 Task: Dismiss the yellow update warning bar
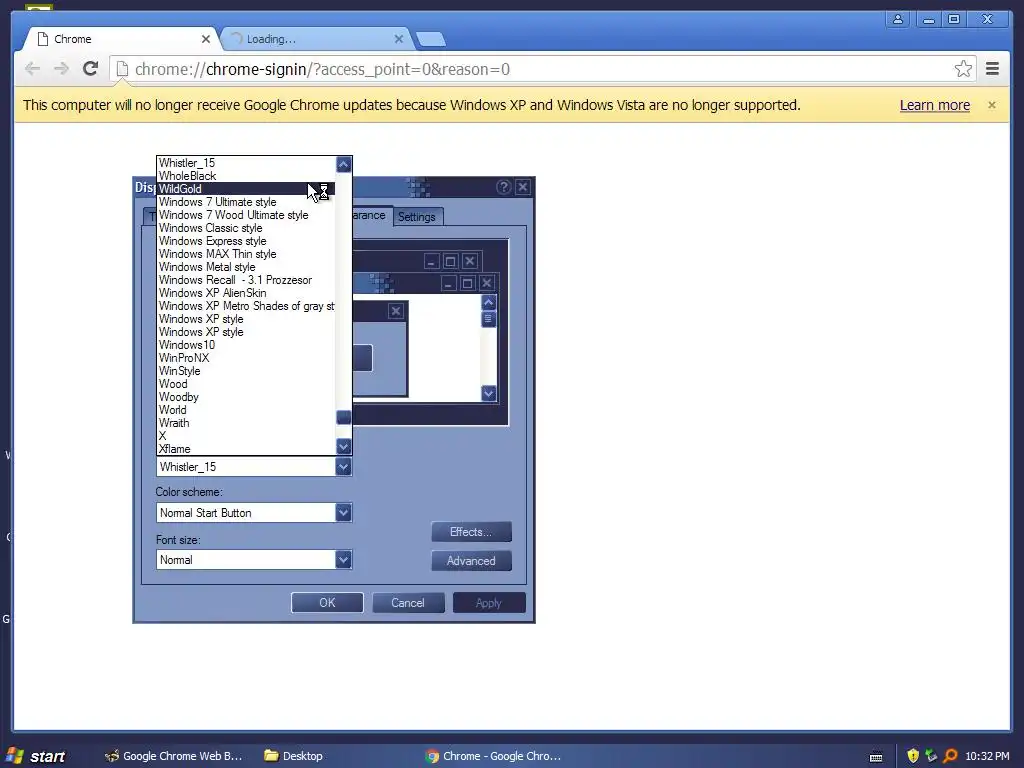[x=991, y=105]
